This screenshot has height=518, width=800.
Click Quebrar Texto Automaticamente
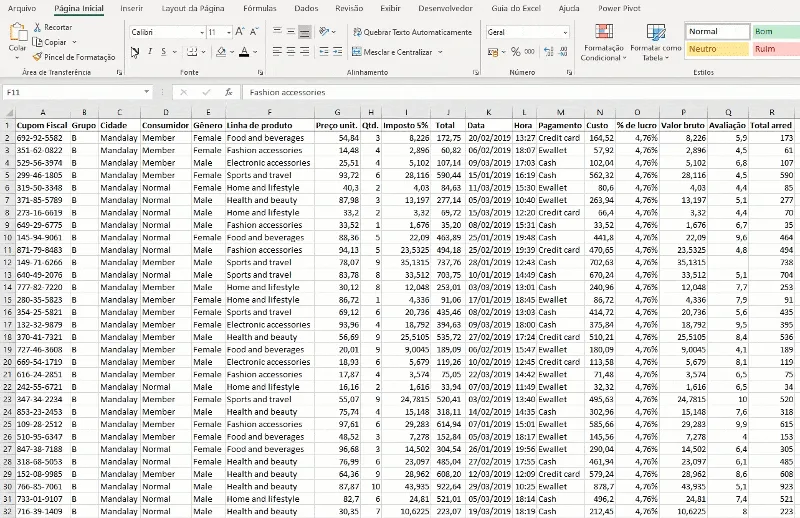click(412, 32)
